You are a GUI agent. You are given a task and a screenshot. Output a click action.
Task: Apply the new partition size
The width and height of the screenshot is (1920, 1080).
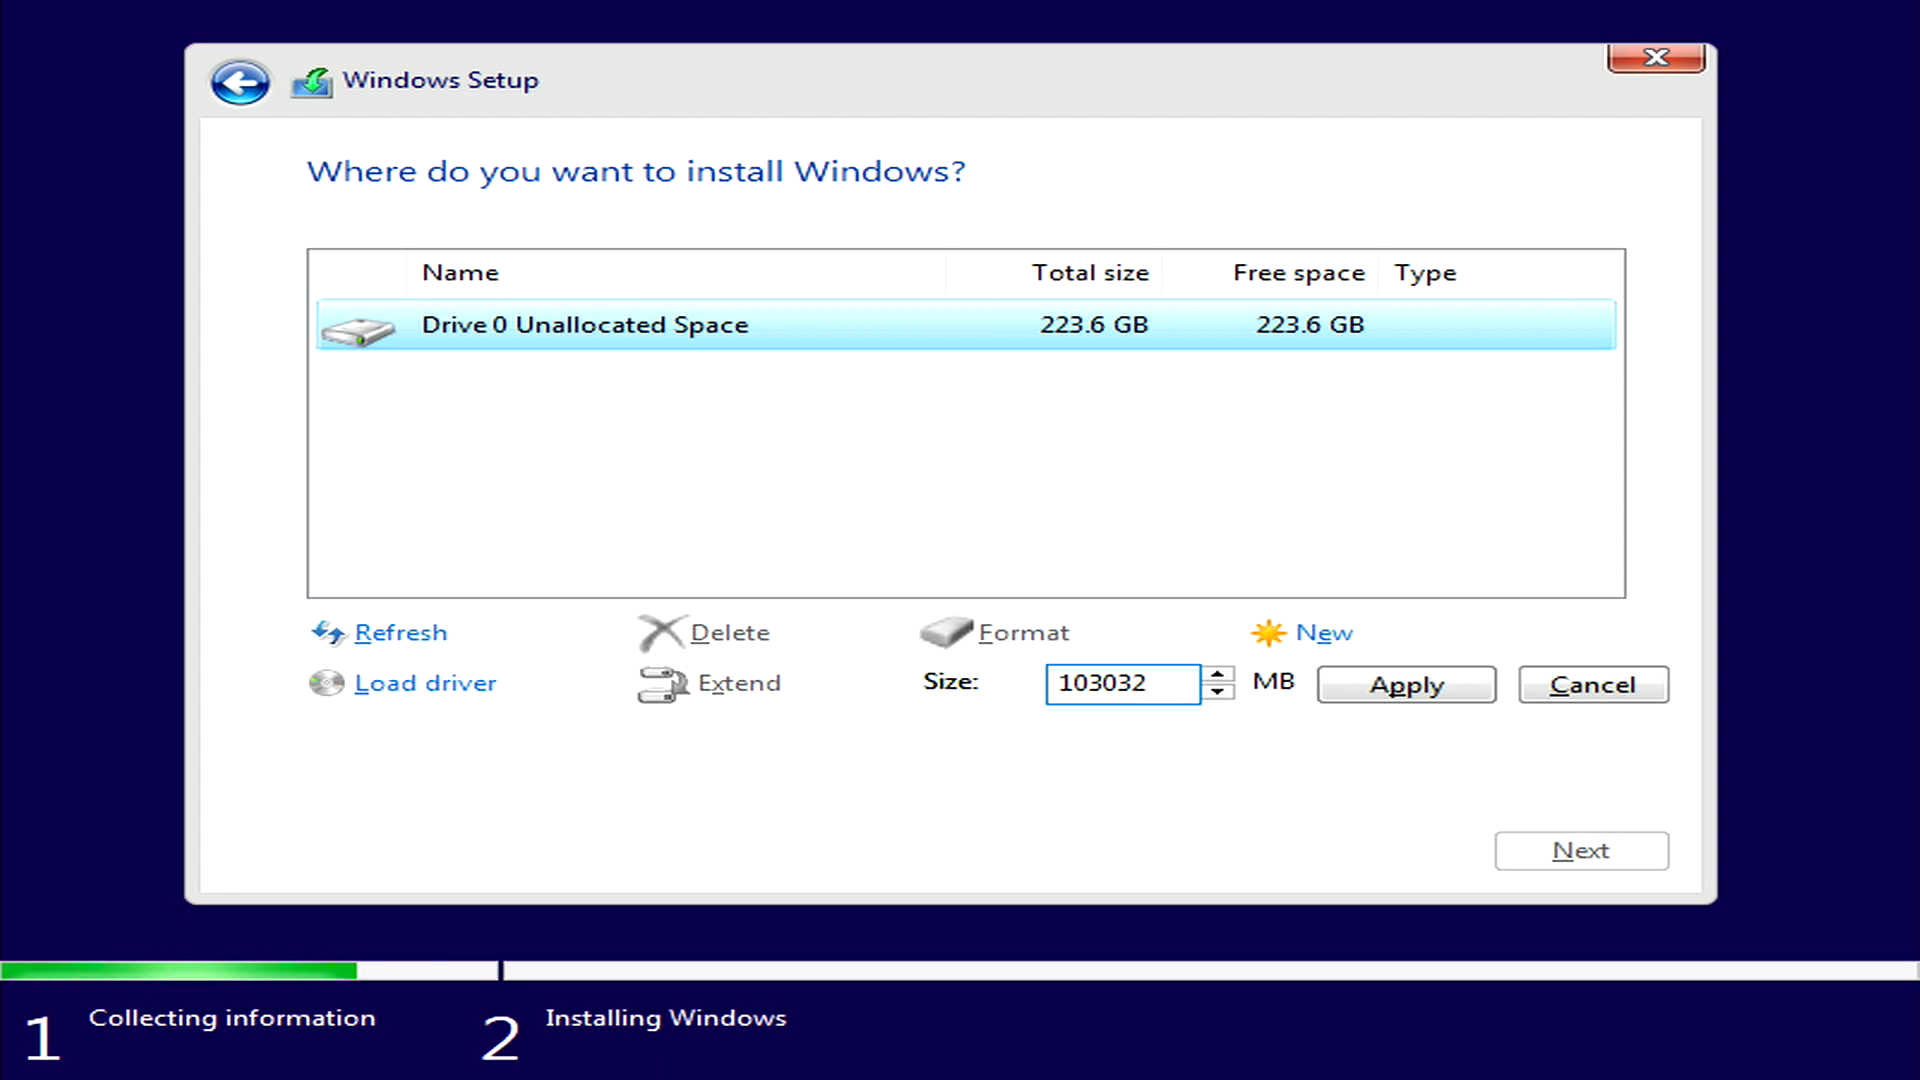point(1407,685)
